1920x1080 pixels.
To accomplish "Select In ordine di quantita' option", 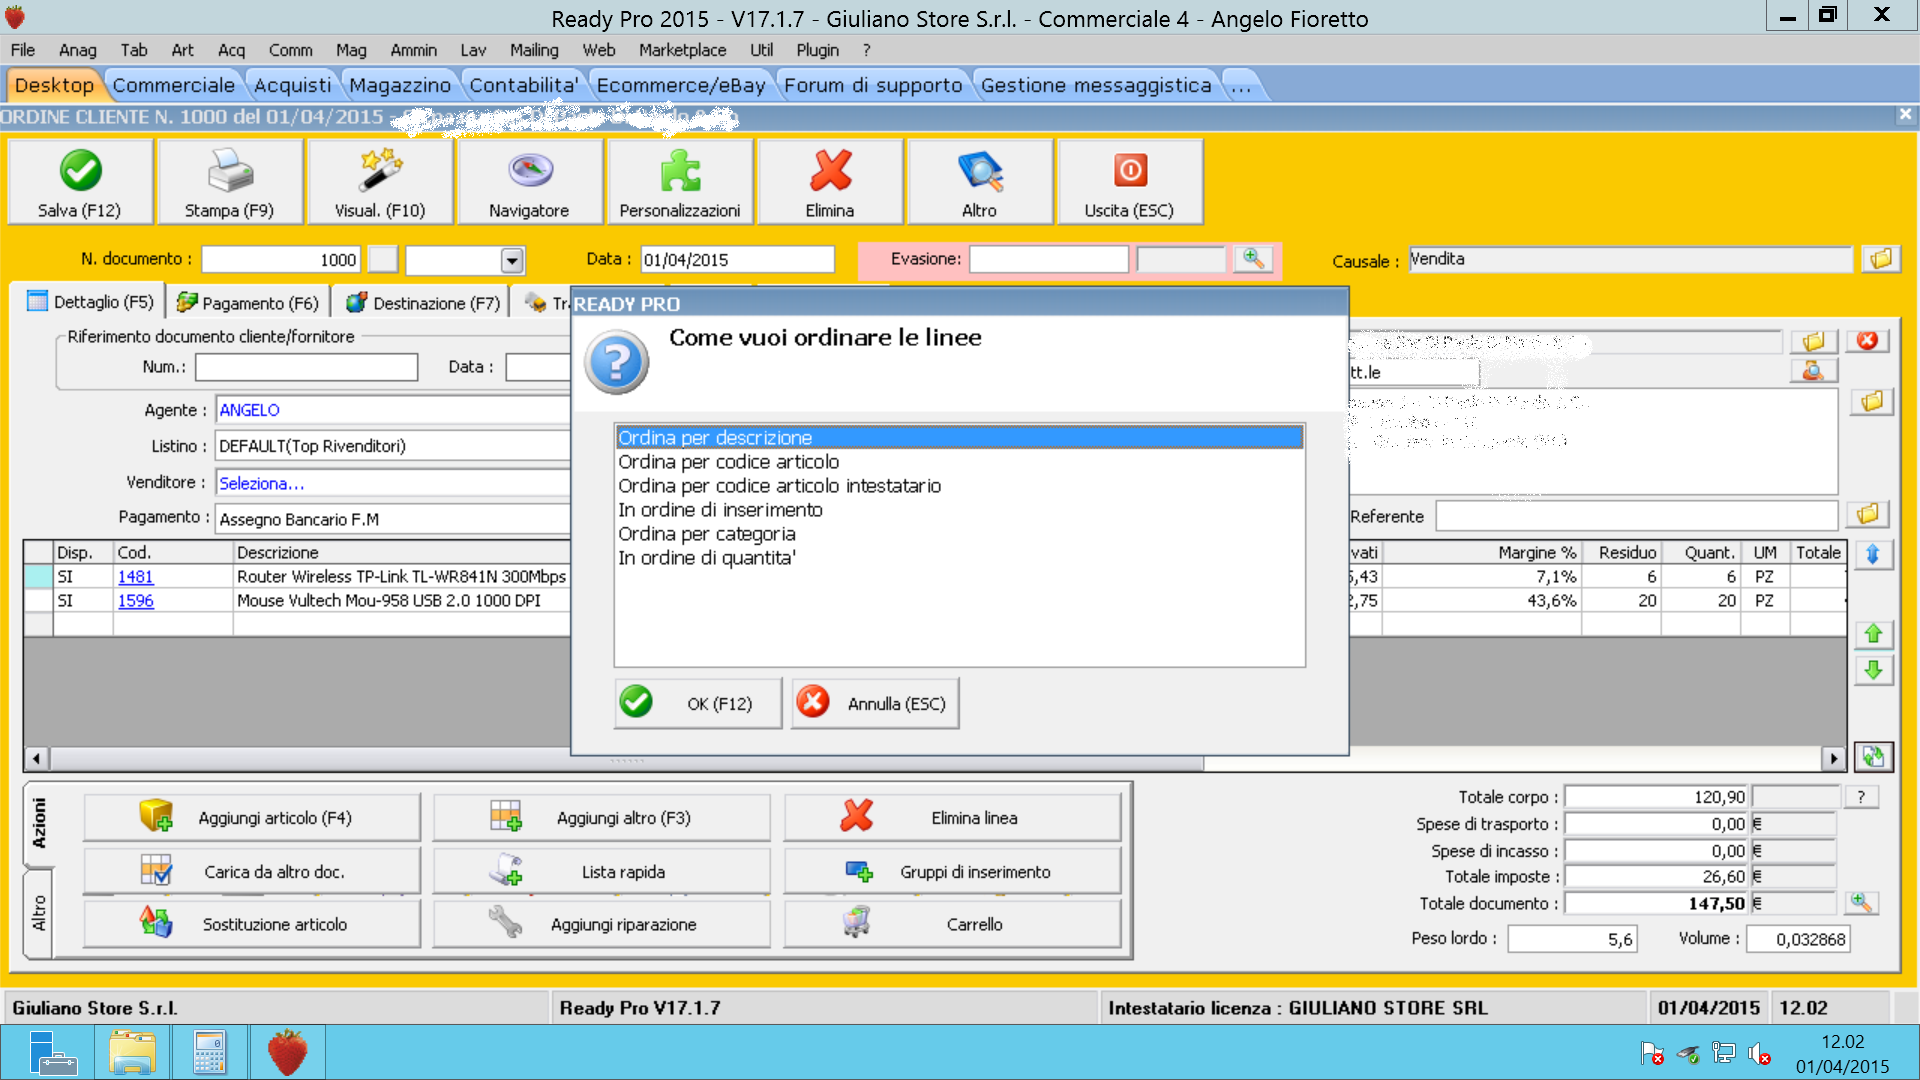I will pos(959,557).
